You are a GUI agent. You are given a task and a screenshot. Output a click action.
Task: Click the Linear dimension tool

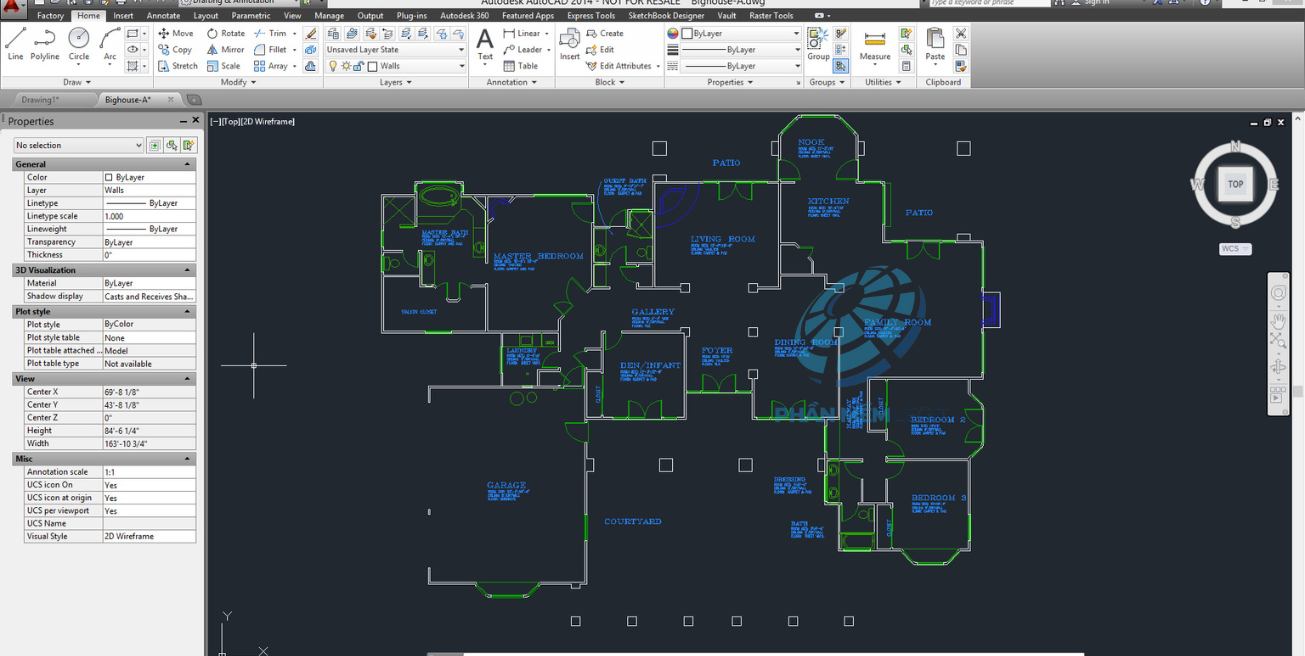coord(521,33)
